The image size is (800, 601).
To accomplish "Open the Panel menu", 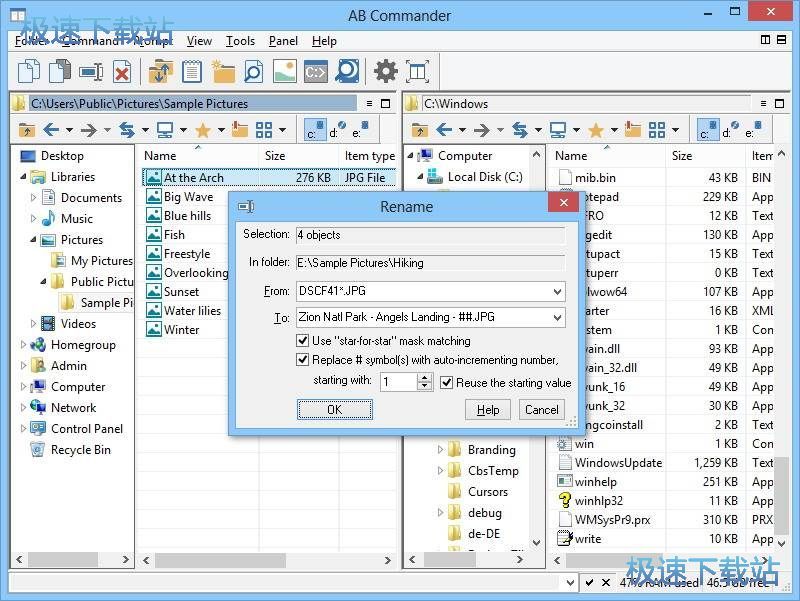I will [x=283, y=41].
